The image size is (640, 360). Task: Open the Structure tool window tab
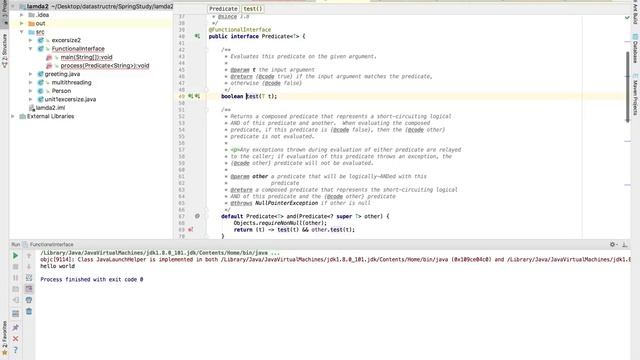(4, 51)
